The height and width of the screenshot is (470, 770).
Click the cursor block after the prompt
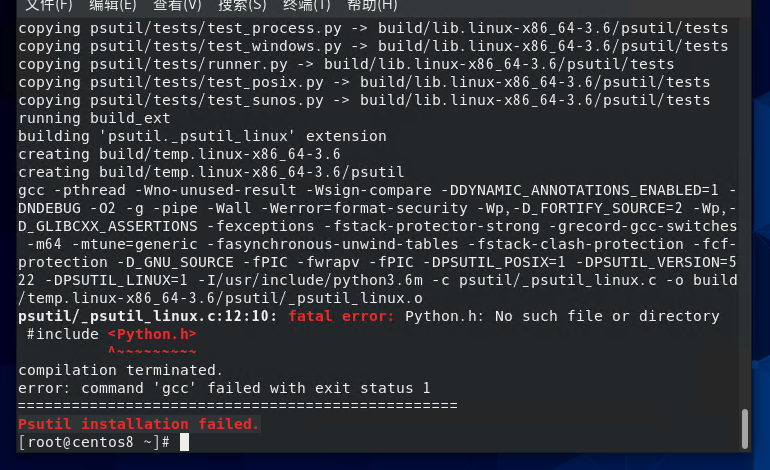(x=185, y=442)
